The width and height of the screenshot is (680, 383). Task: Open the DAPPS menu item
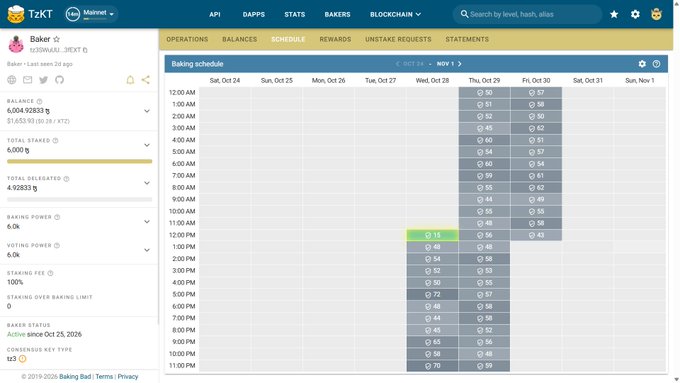(x=254, y=14)
